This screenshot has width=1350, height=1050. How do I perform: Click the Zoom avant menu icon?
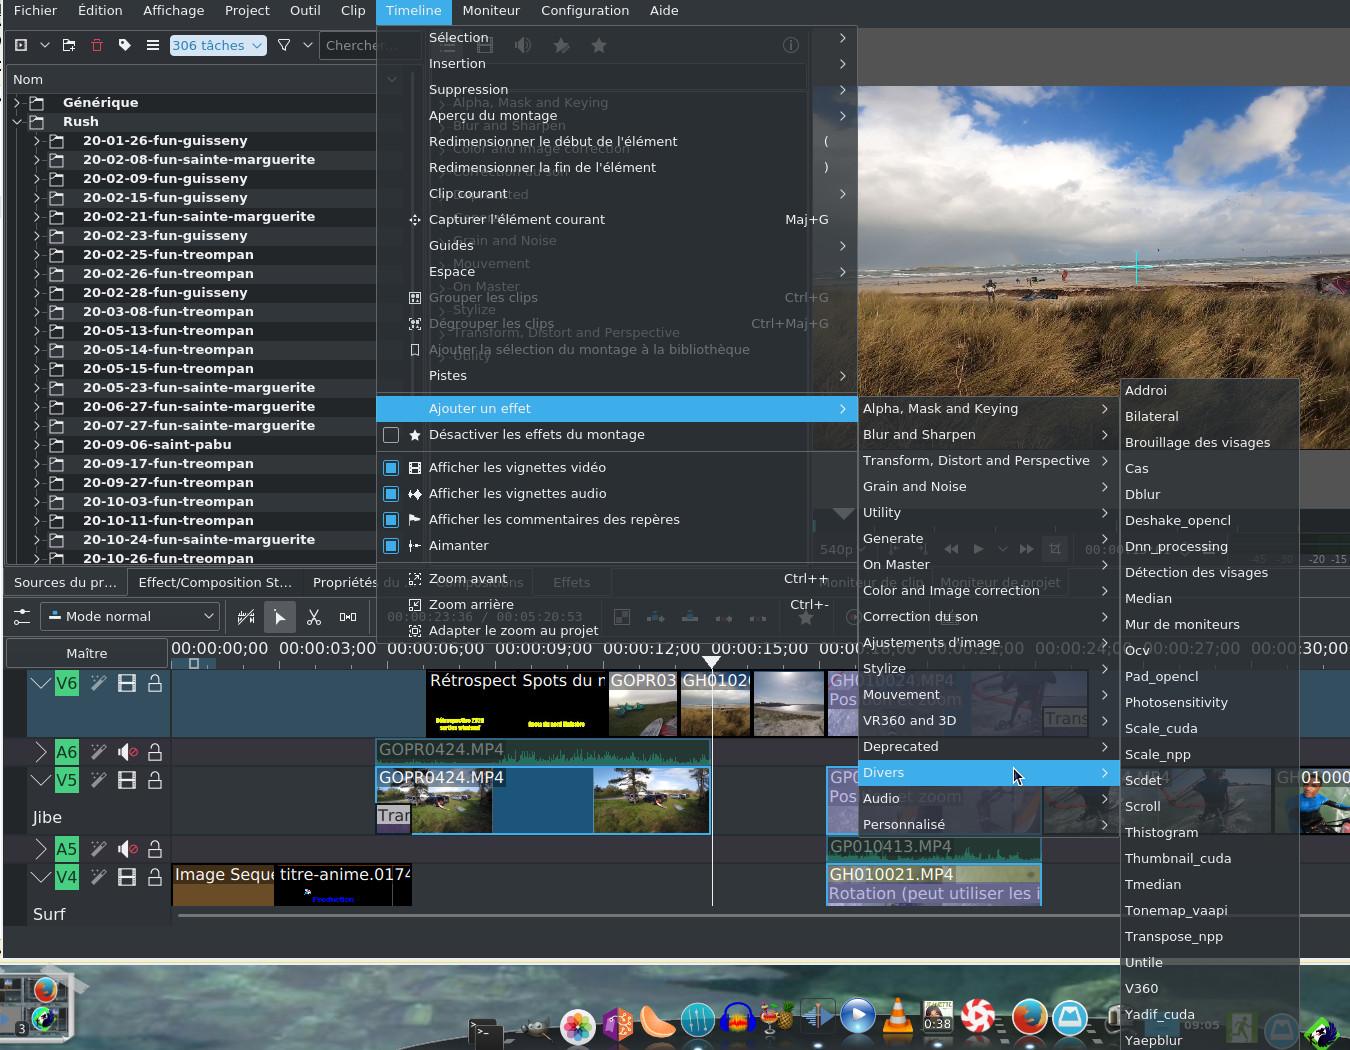[x=415, y=579]
